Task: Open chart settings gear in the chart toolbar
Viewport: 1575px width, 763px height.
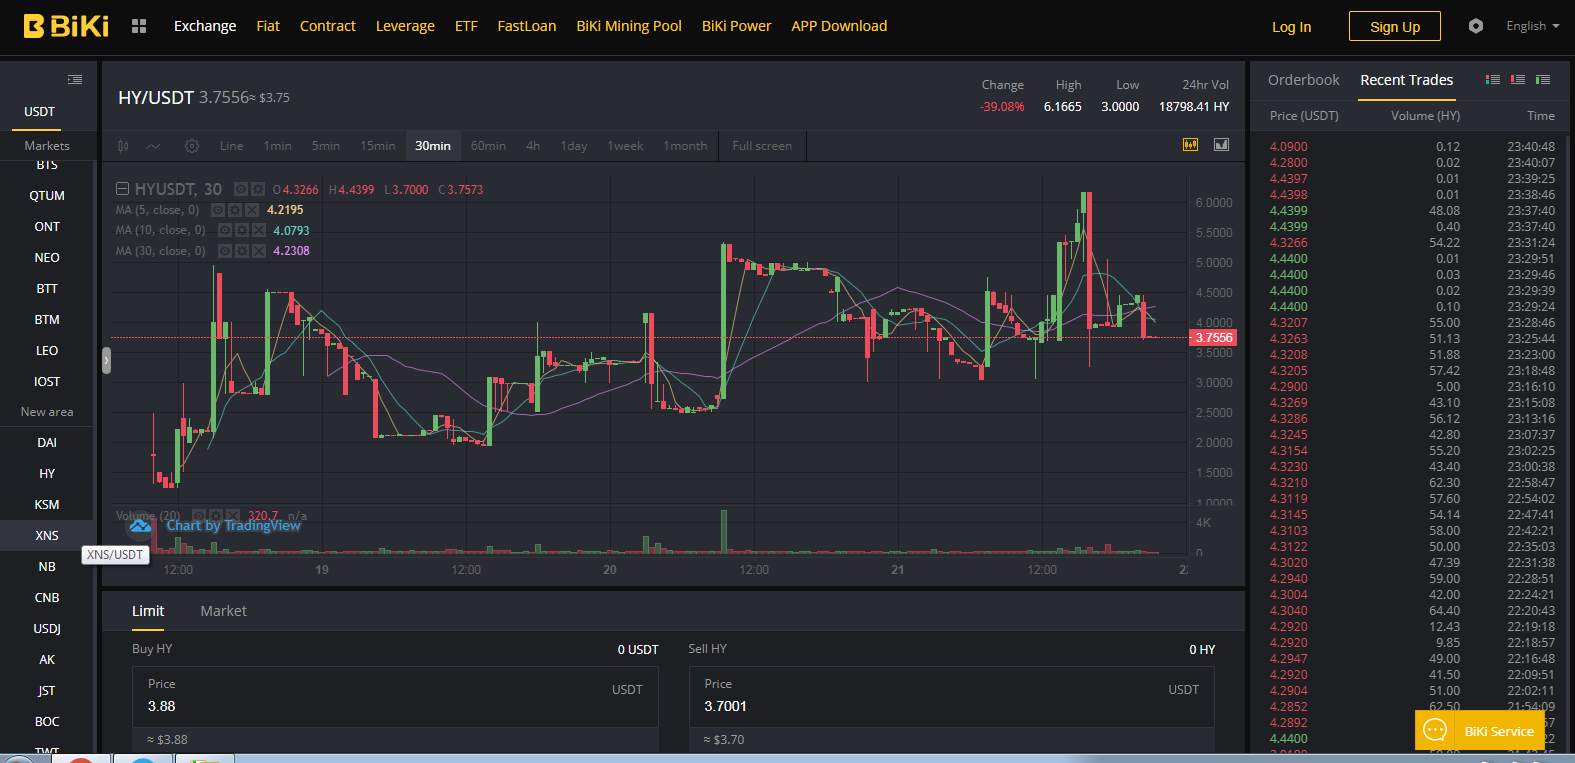Action: point(192,146)
